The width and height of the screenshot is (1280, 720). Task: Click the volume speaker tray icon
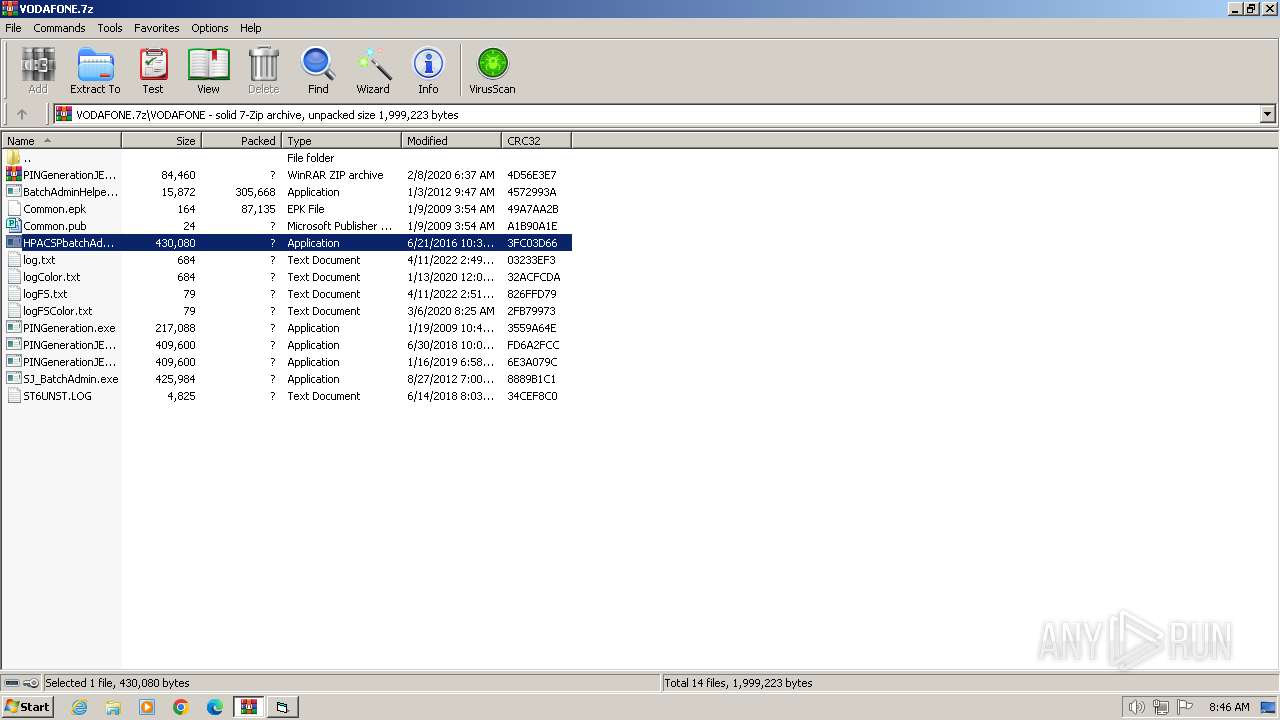point(1136,707)
